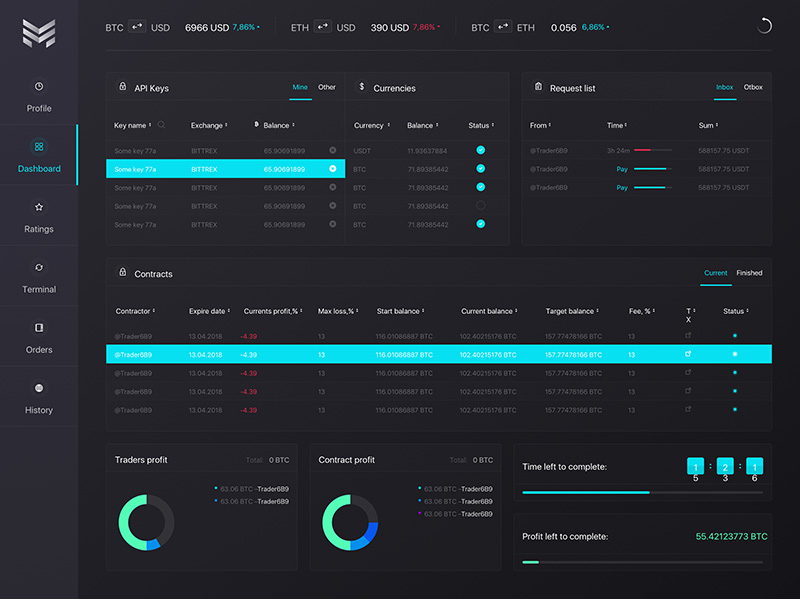Click the lock icon beside Contracts header
800x599 pixels.
click(x=123, y=274)
